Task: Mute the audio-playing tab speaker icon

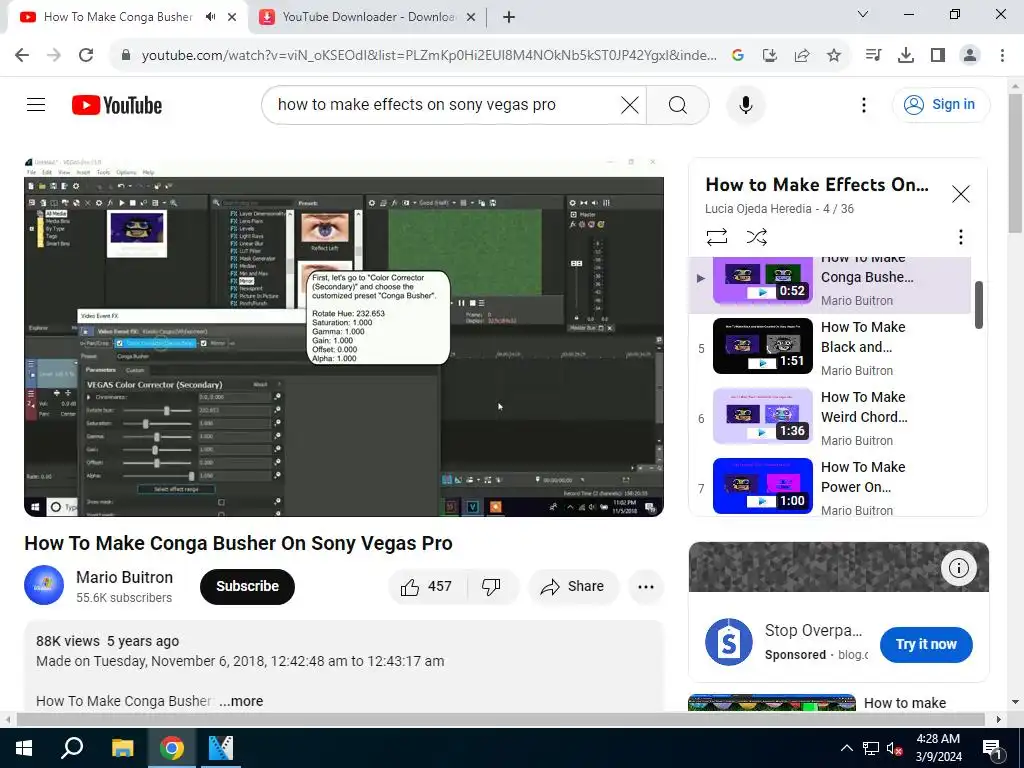Action: tap(210, 17)
